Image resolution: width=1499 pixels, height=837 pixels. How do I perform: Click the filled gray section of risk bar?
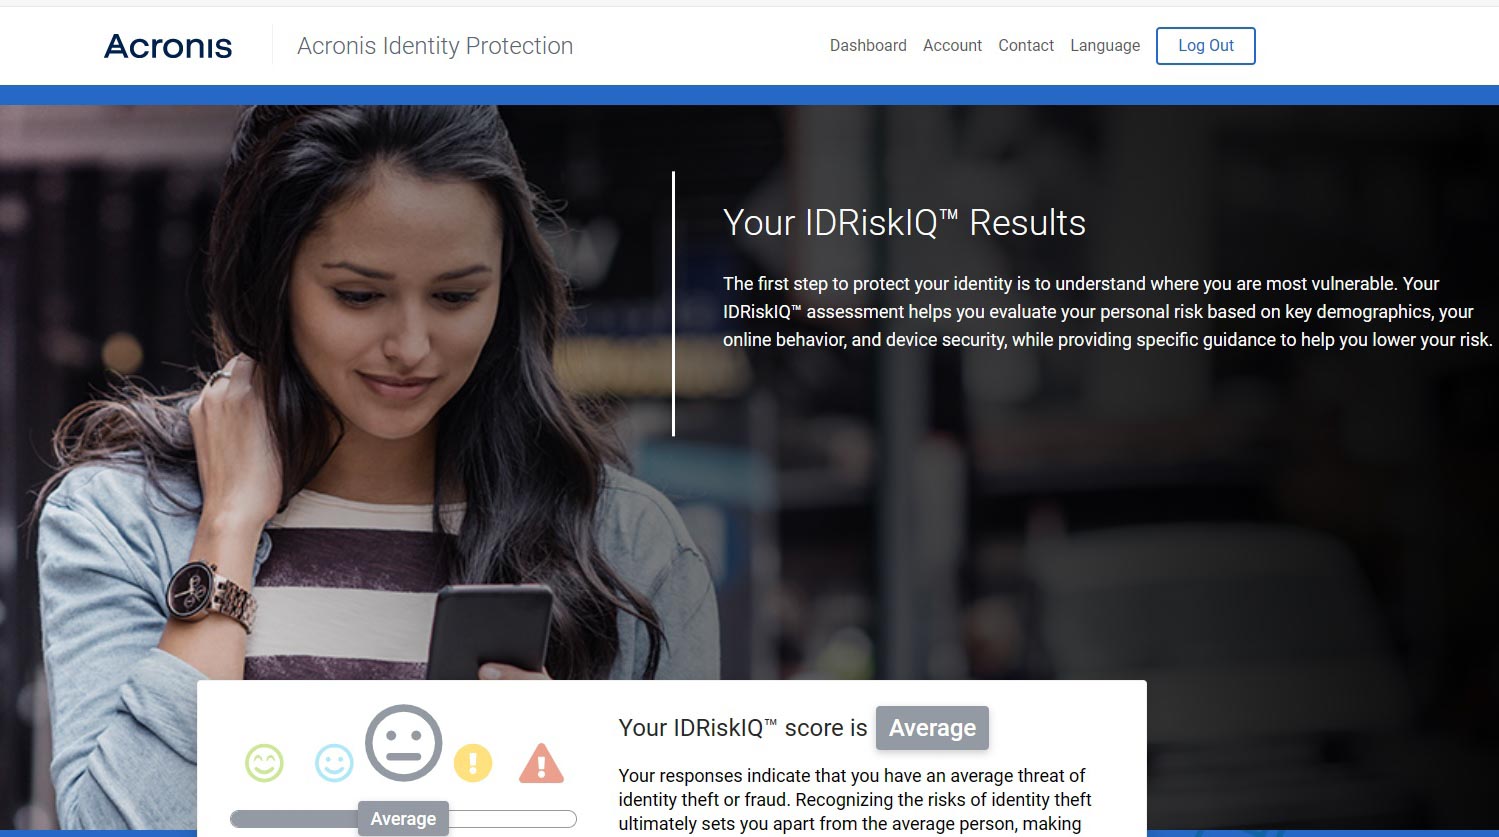pos(294,819)
